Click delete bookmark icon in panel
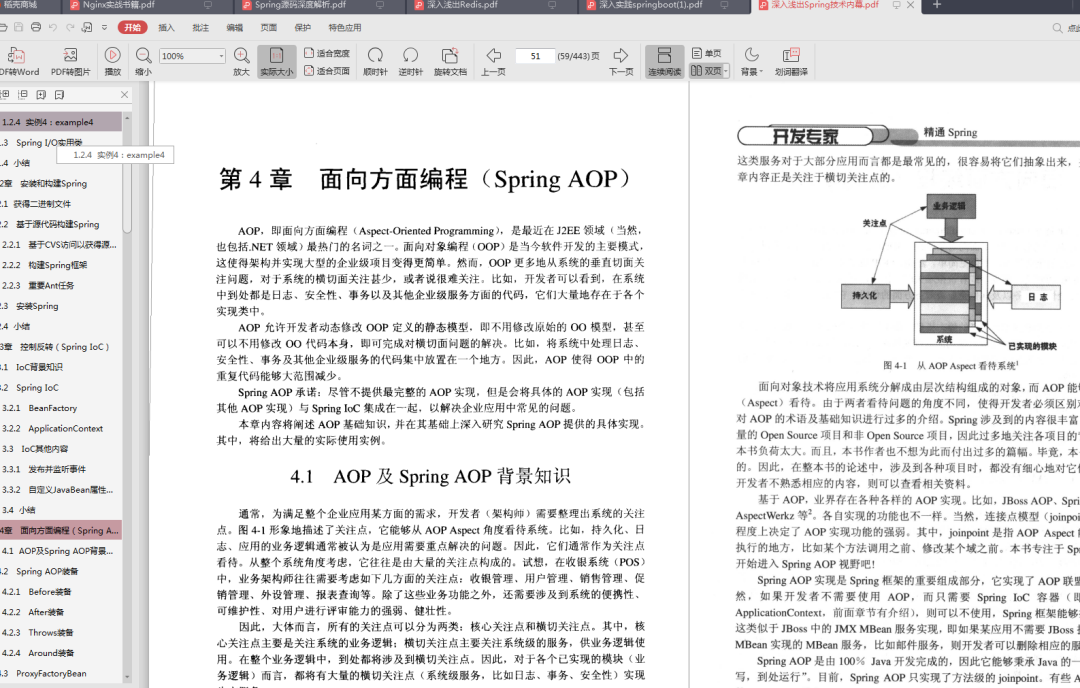The image size is (1080, 688). tap(59, 94)
